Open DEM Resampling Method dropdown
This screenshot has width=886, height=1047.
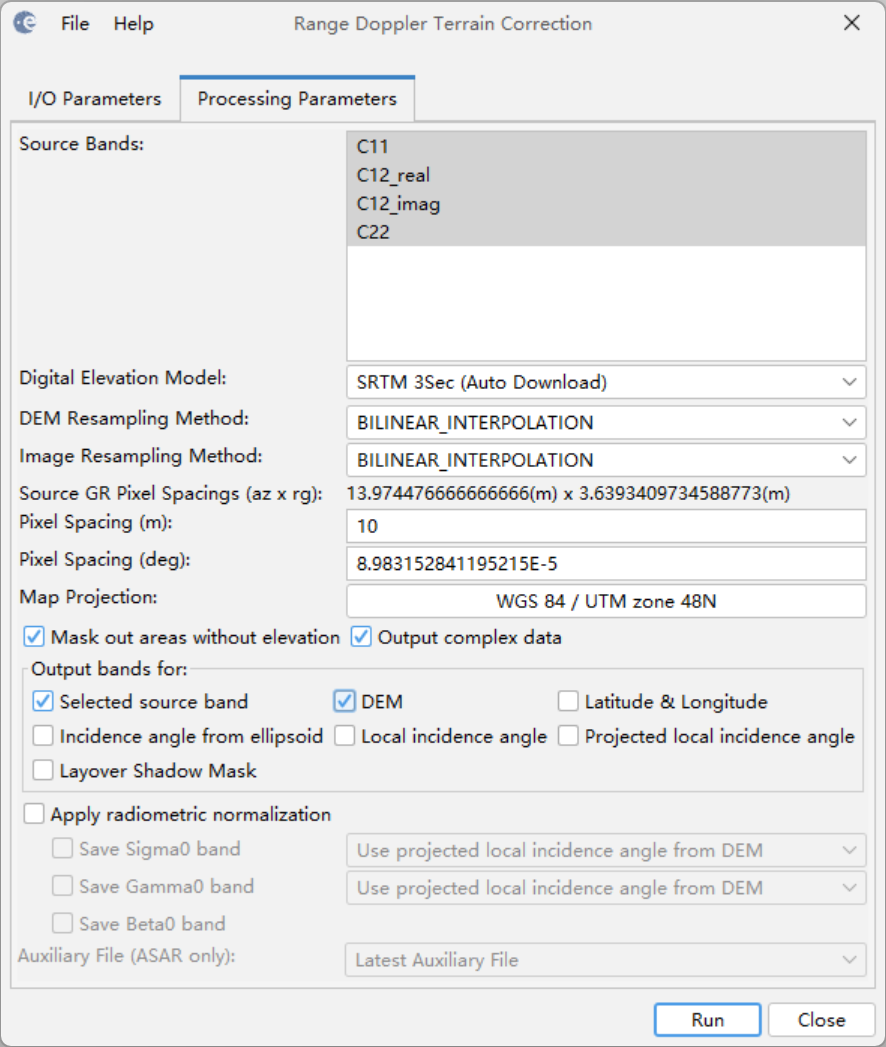[x=605, y=422]
